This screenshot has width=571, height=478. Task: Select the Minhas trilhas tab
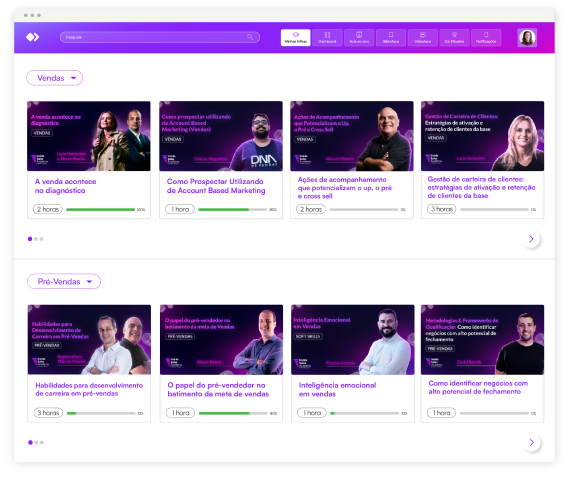click(x=295, y=37)
